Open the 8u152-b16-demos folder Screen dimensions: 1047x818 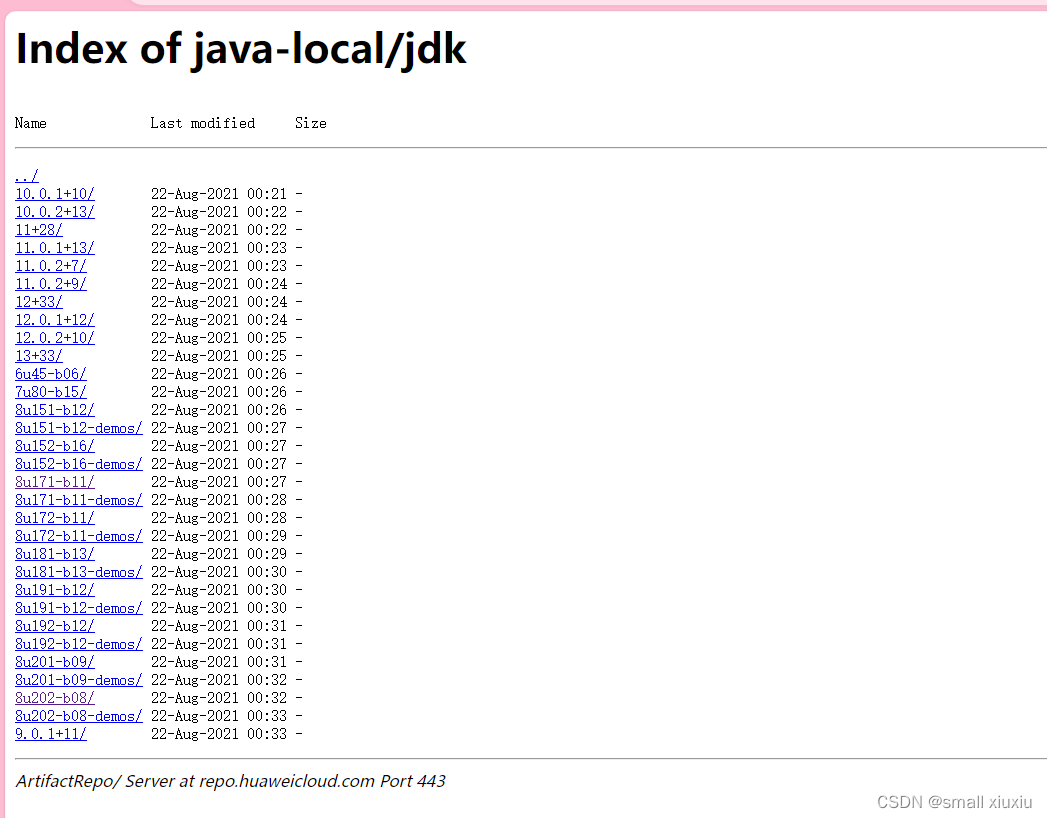pos(78,463)
